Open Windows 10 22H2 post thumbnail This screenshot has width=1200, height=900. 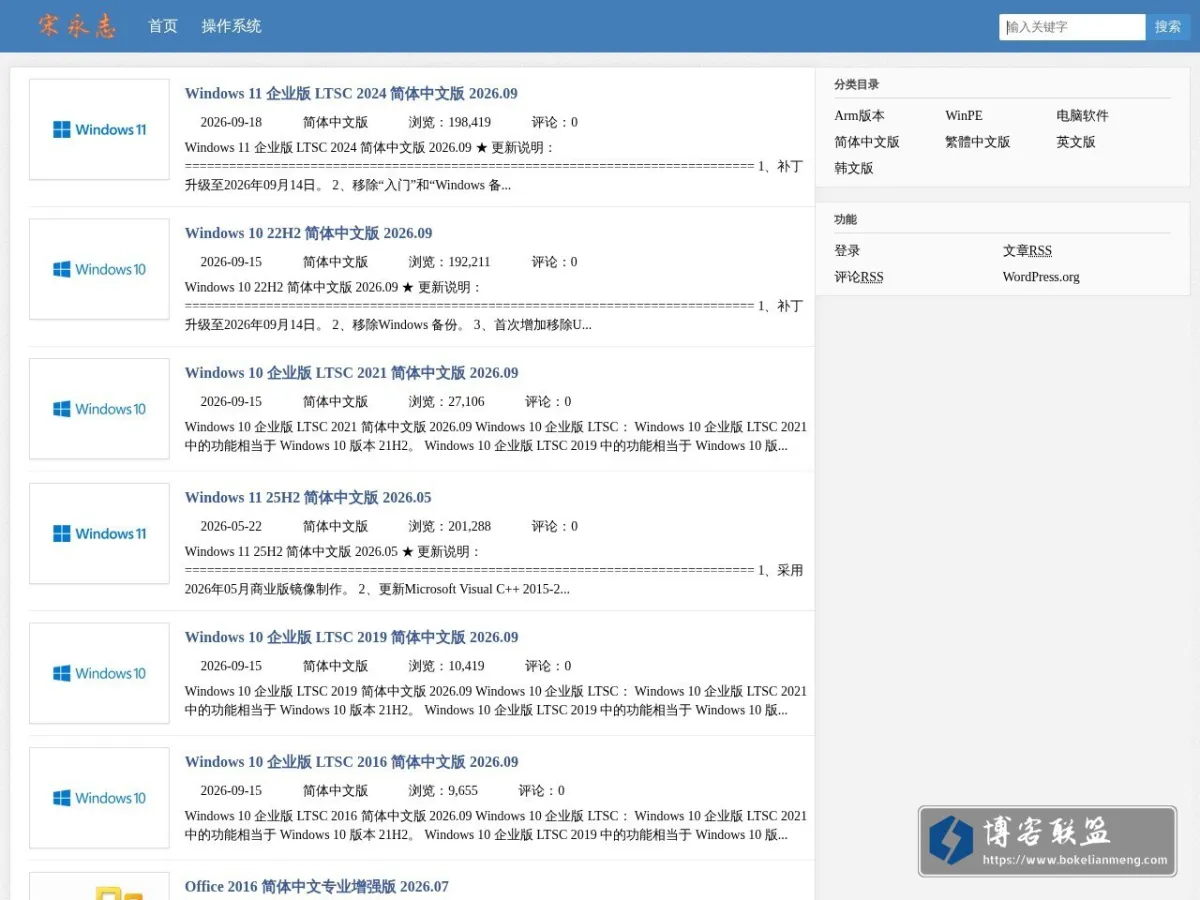pyautogui.click(x=99, y=269)
